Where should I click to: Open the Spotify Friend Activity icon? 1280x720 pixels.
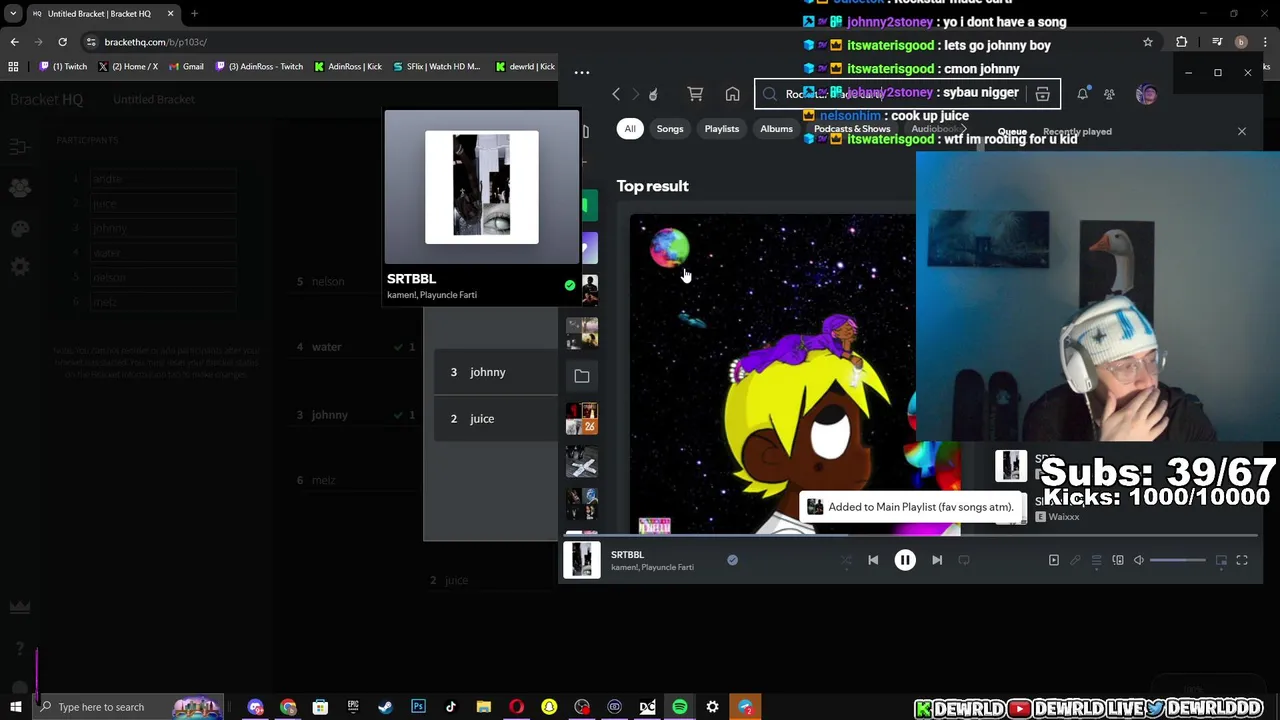click(x=1109, y=94)
